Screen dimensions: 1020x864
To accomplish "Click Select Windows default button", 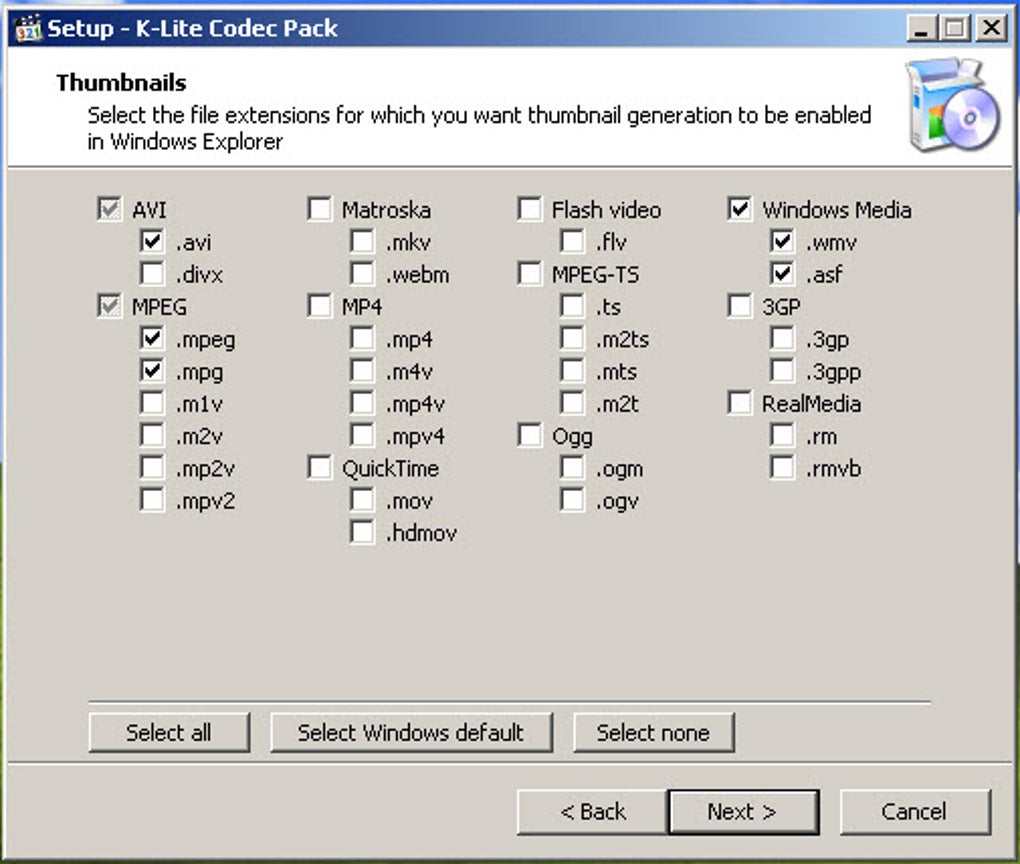I will (x=410, y=733).
